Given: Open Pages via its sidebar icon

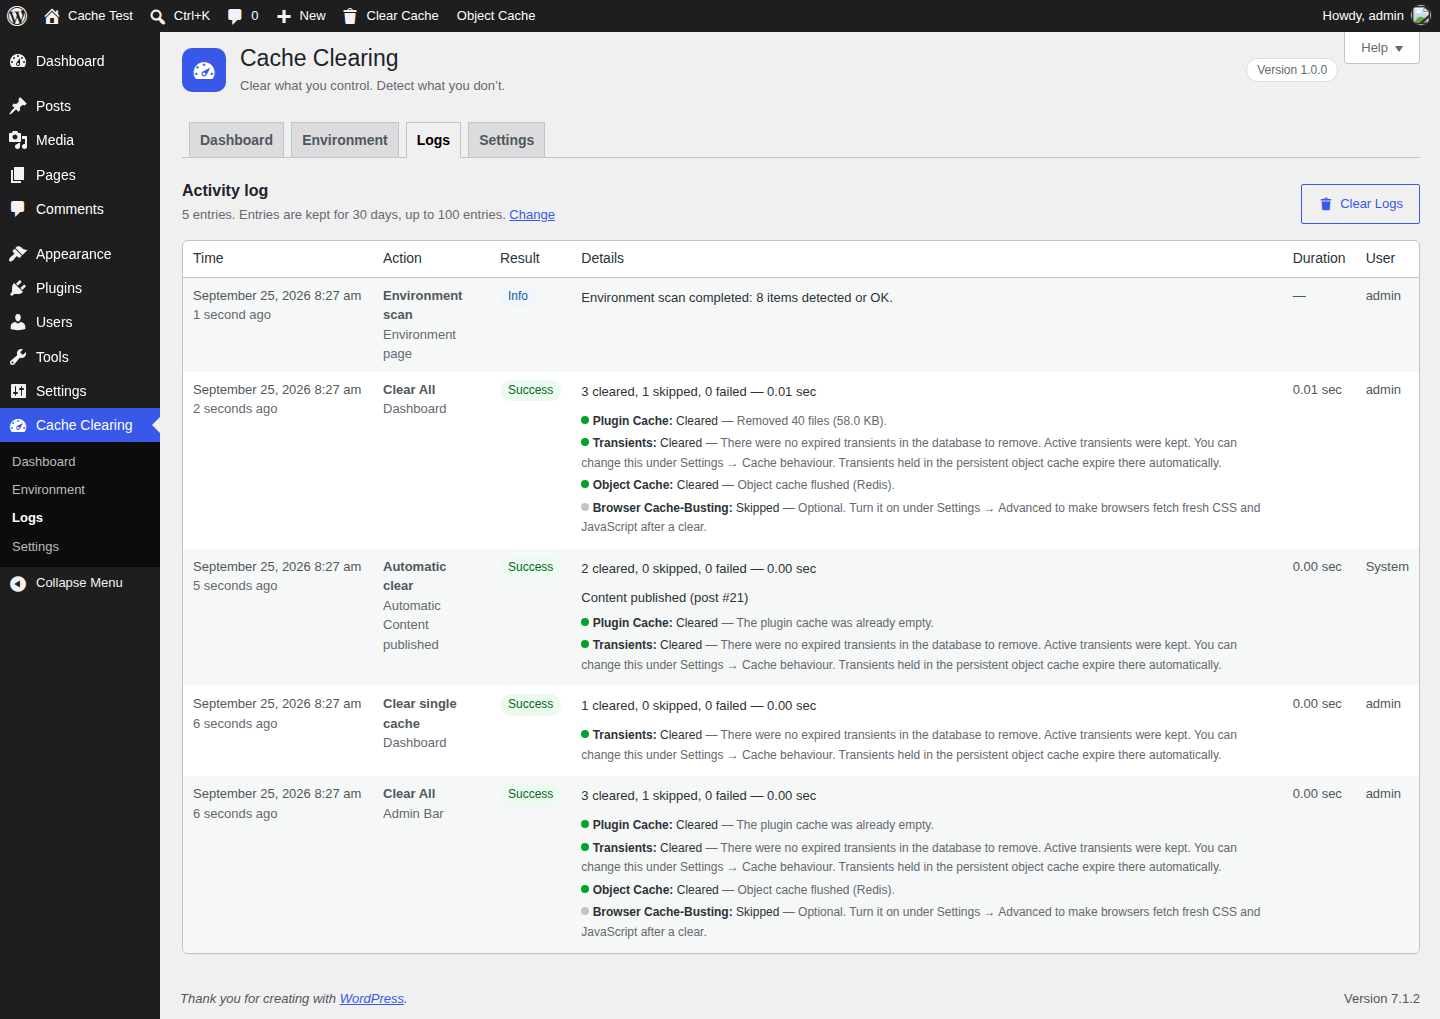Looking at the screenshot, I should tap(18, 175).
